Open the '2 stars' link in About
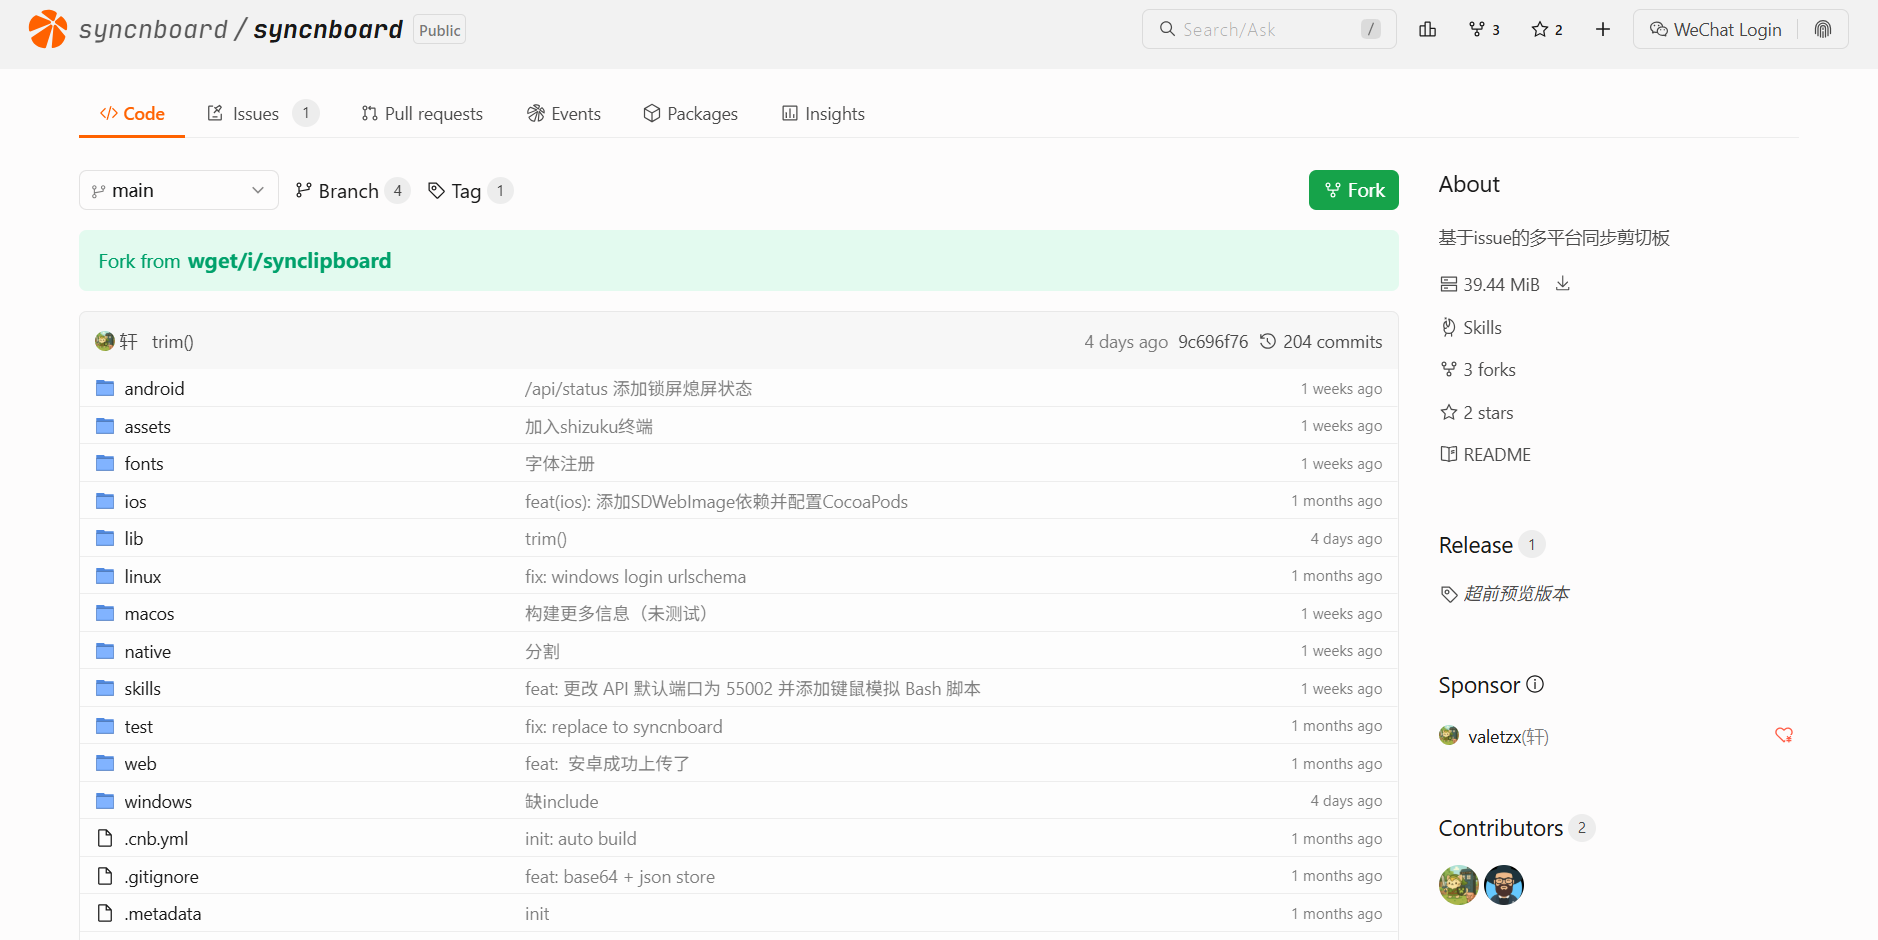The height and width of the screenshot is (940, 1878). pos(1477,412)
